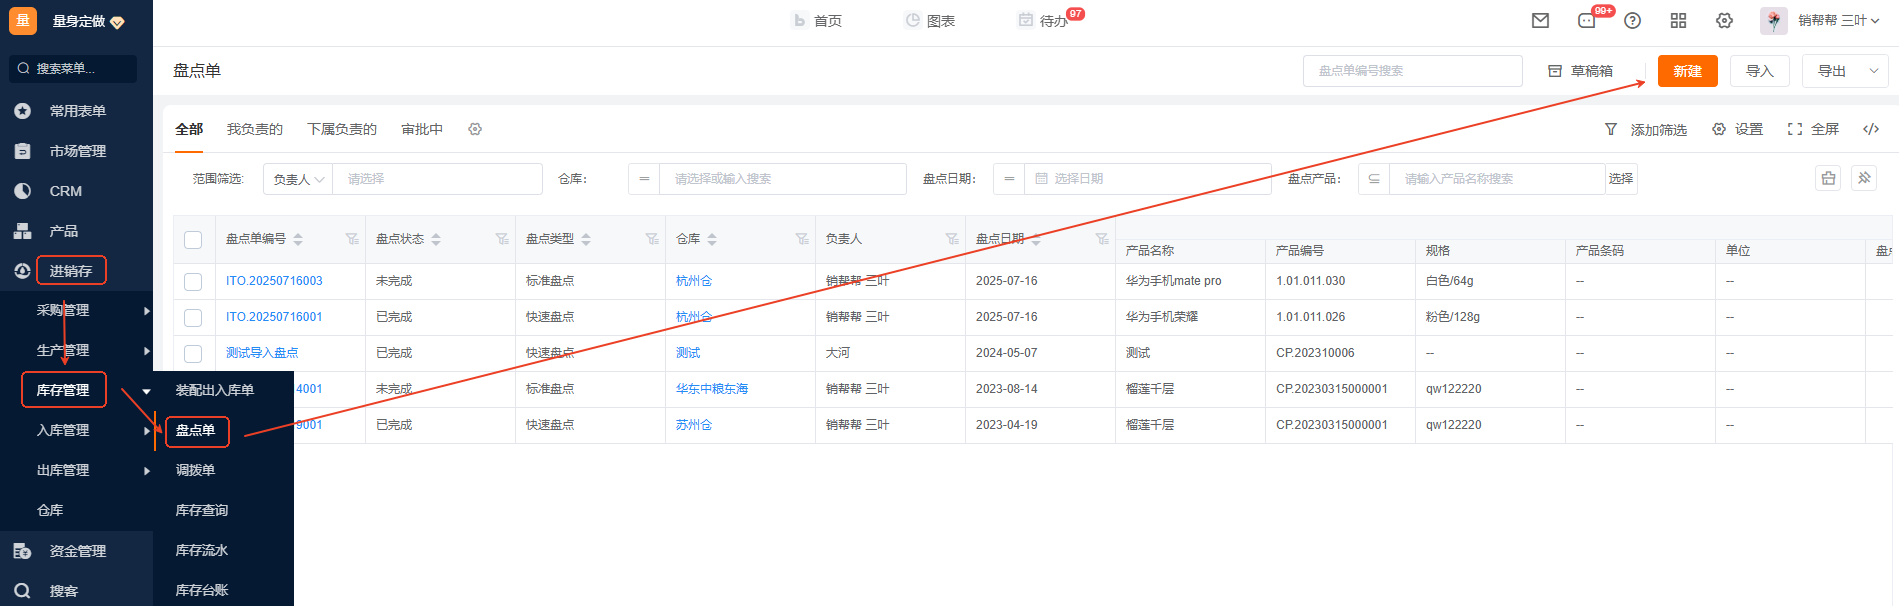
Task: Click the save filter icon in the filter row
Action: point(1828,178)
